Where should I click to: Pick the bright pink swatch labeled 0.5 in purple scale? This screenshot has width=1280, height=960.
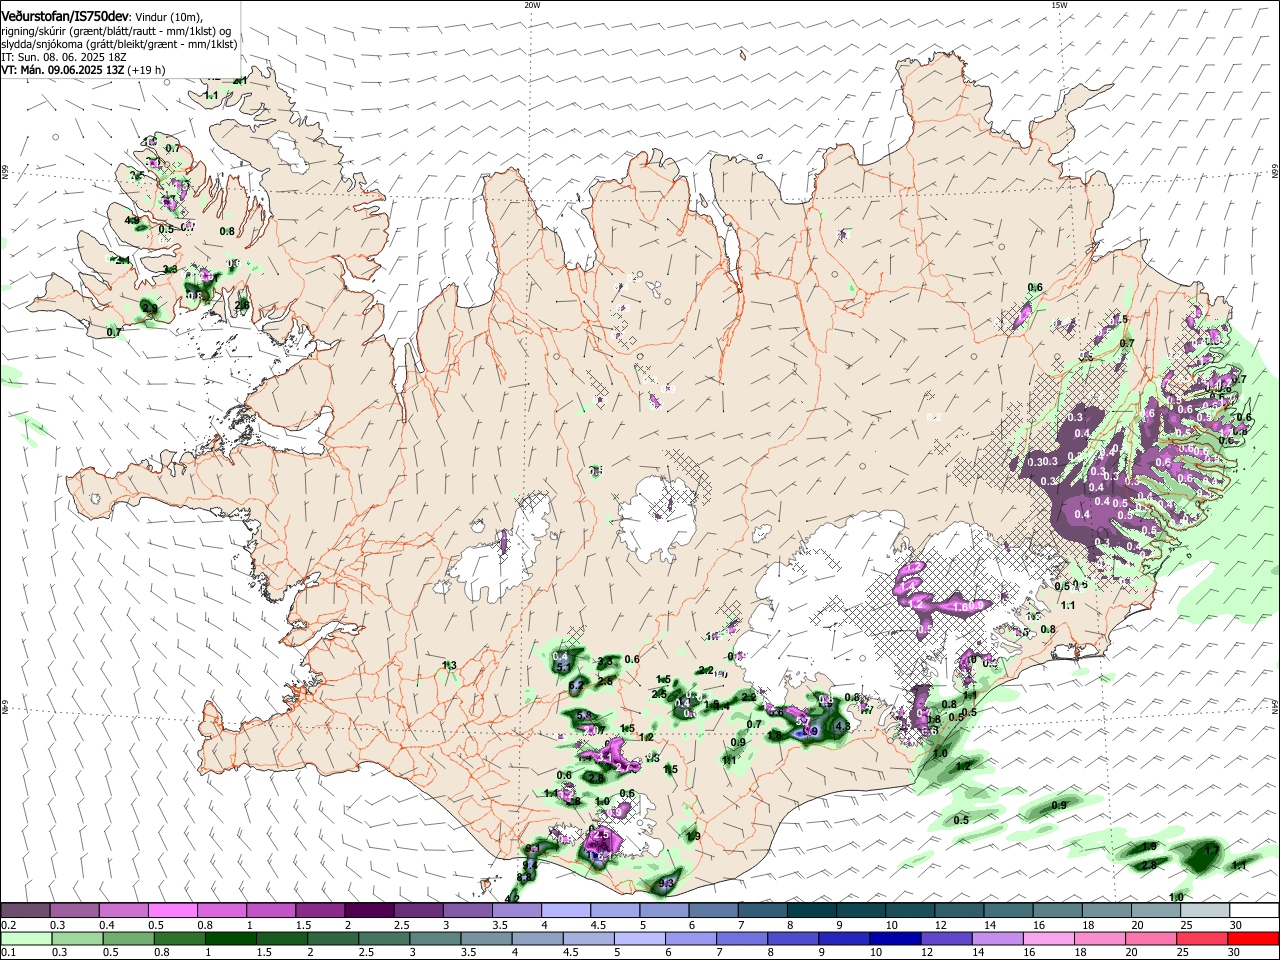point(172,911)
